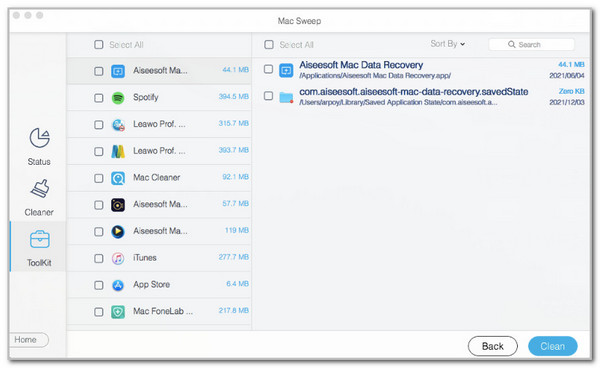The height and width of the screenshot is (368, 600).
Task: Click the Spotify app icon
Action: [118, 98]
